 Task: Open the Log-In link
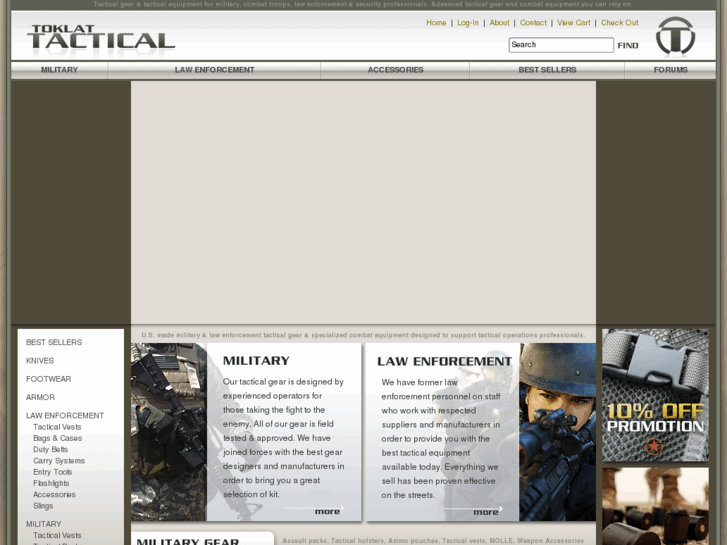(467, 23)
